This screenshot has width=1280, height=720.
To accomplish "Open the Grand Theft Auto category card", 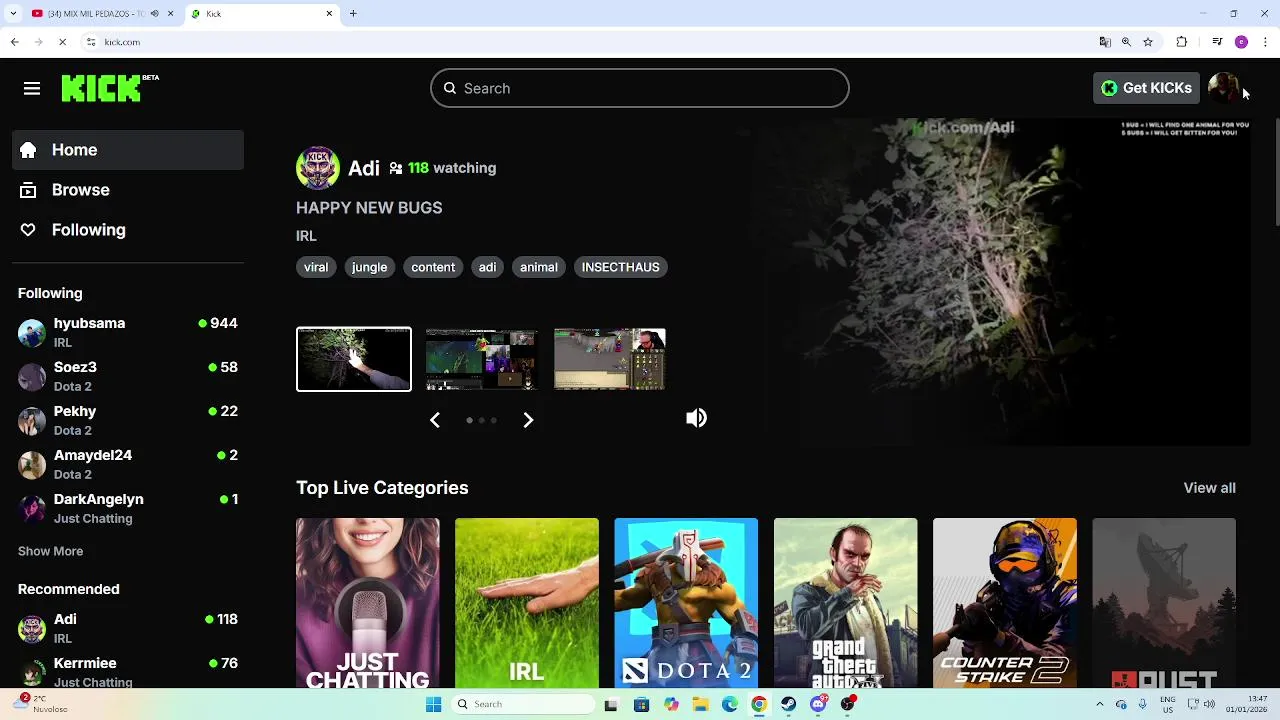I will [x=845, y=603].
